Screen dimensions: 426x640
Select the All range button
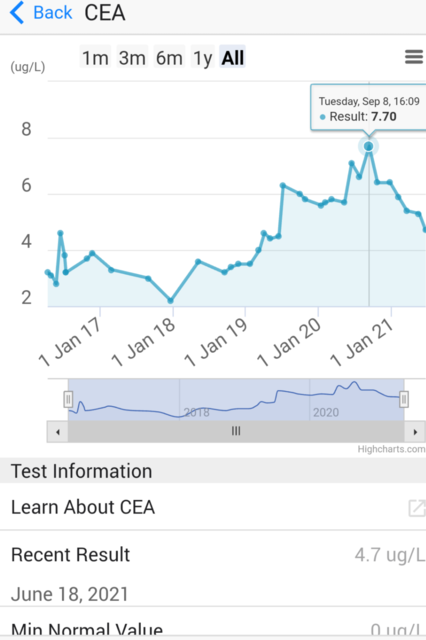click(233, 58)
